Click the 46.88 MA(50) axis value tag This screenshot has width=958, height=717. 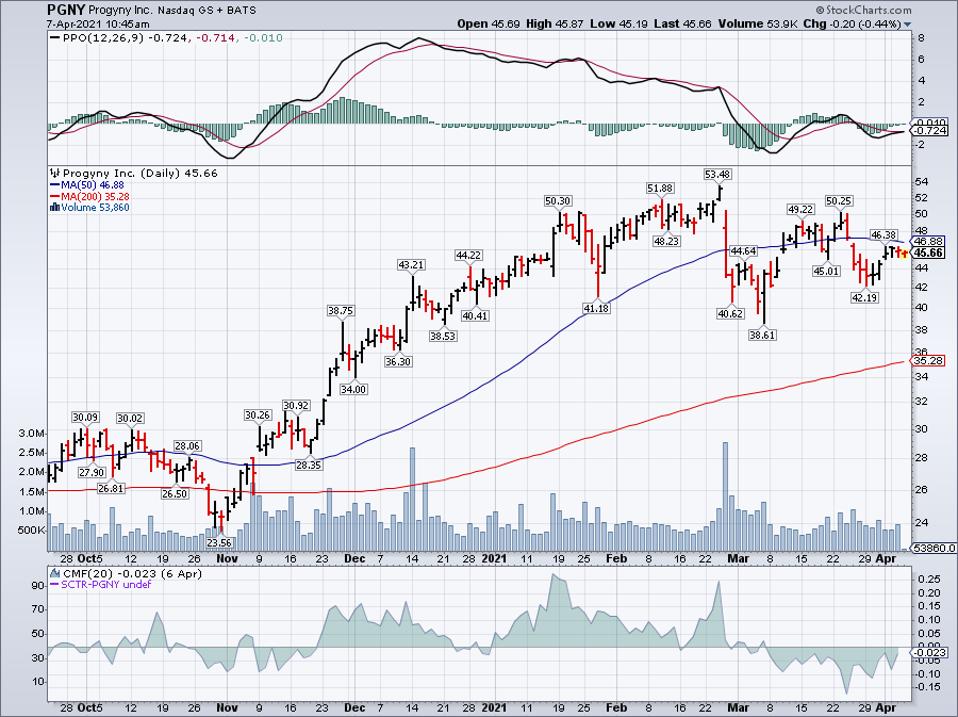pos(929,241)
